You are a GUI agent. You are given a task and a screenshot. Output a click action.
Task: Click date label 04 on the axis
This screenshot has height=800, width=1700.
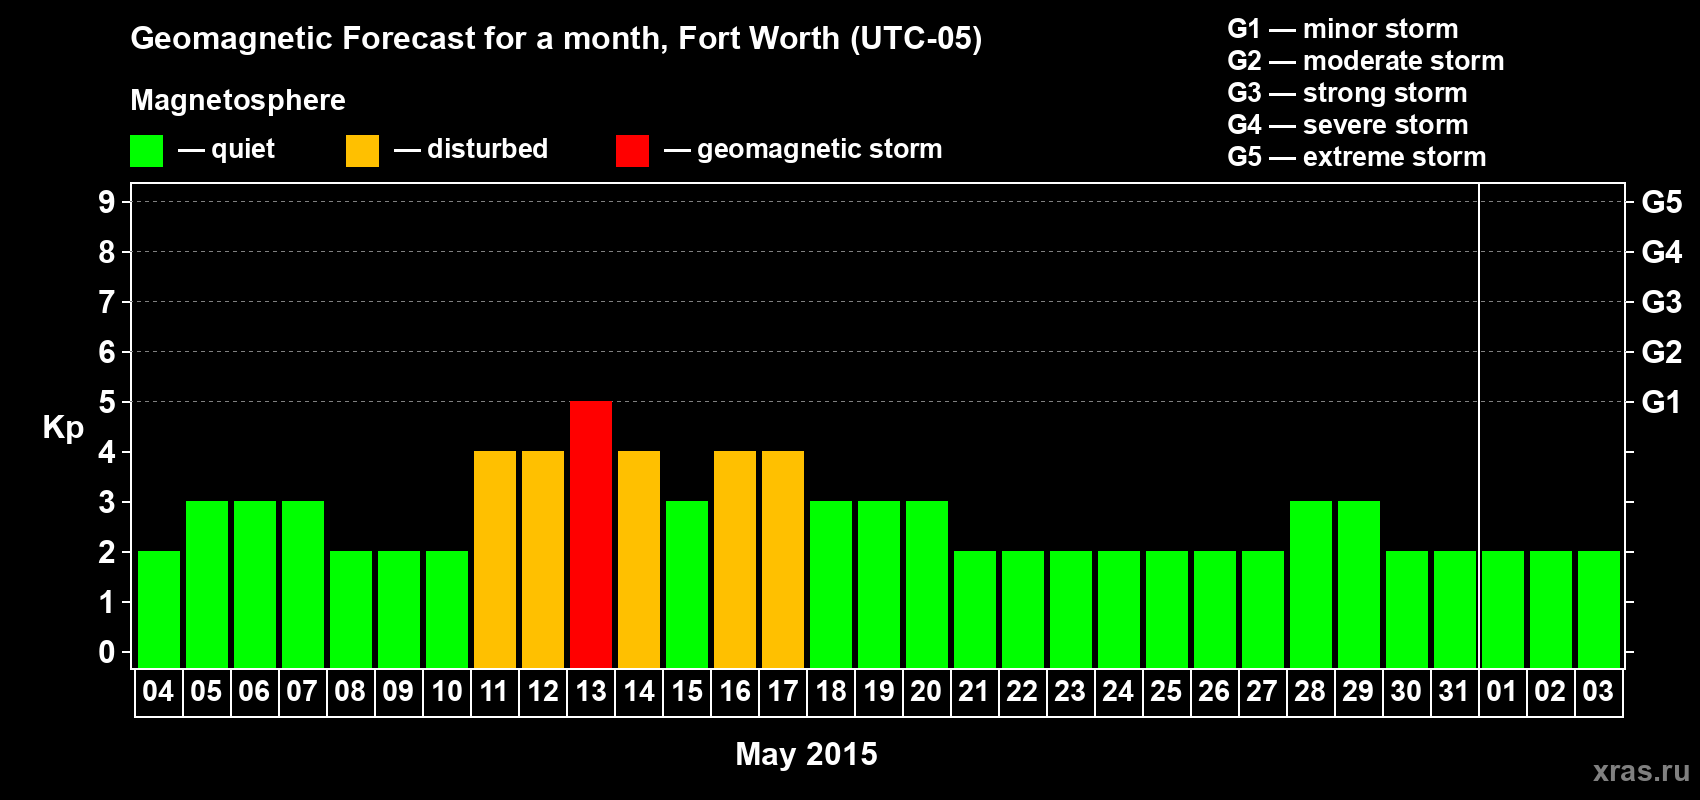158,692
